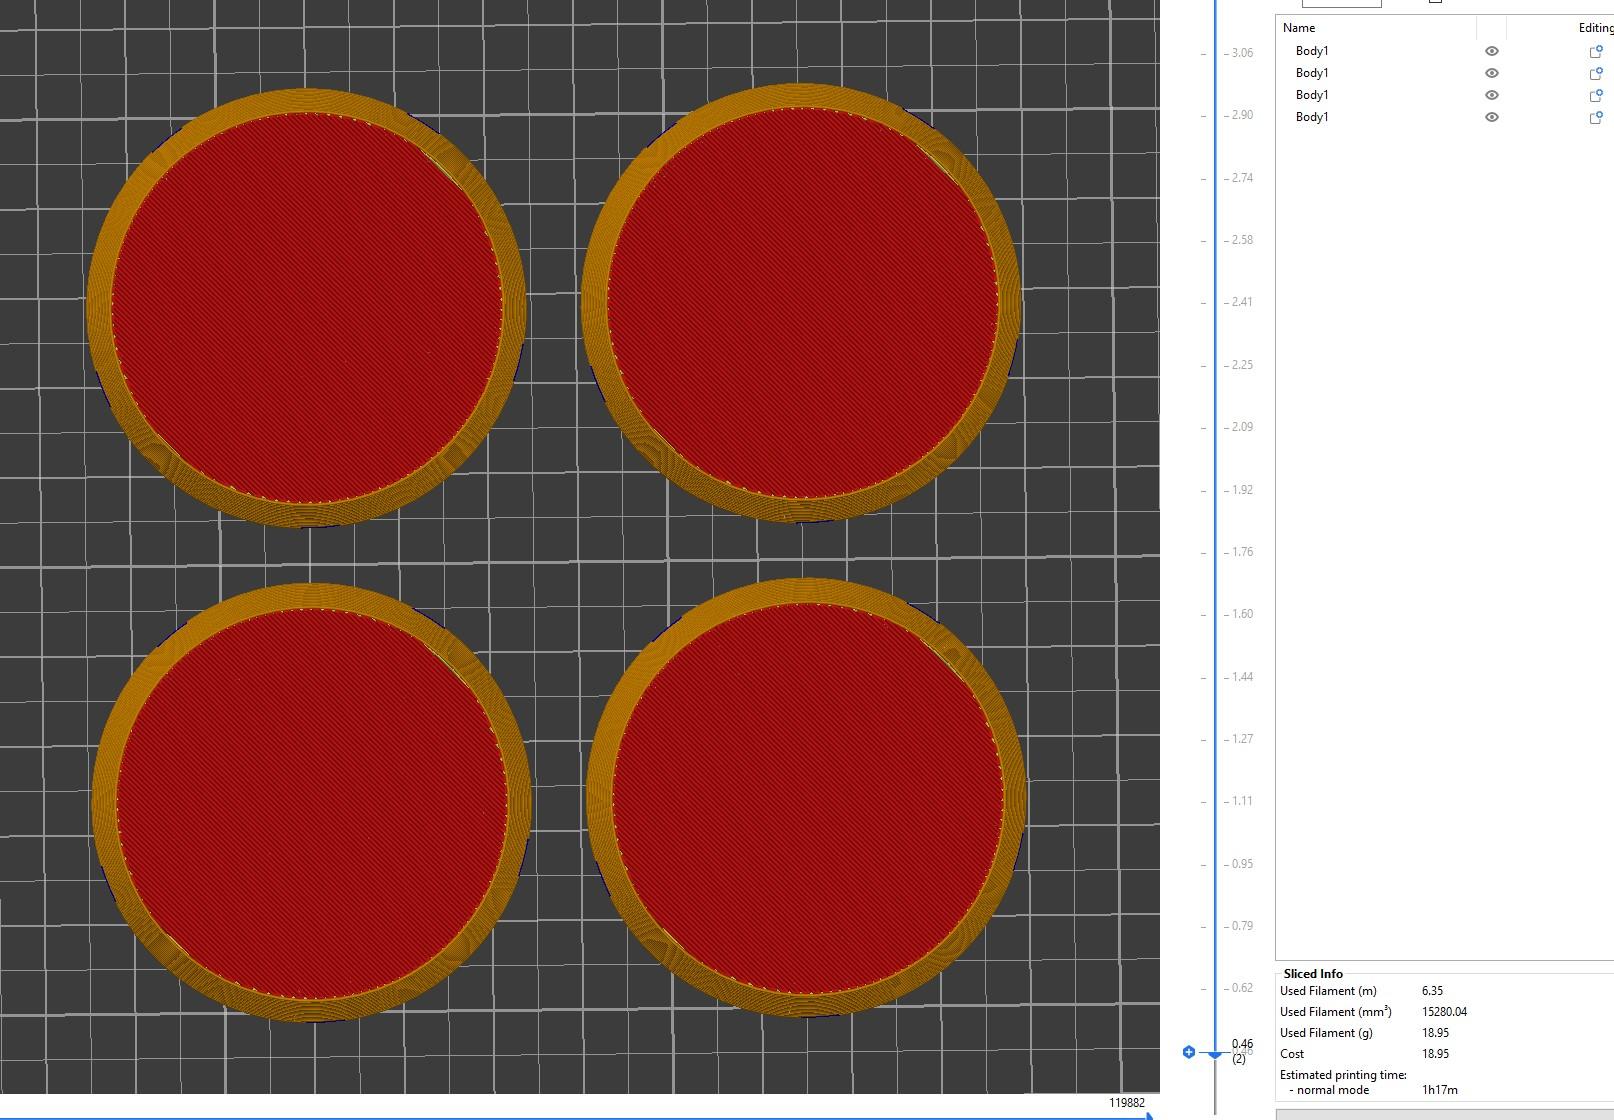Click the bottom-right red disc in preview
The height and width of the screenshot is (1120, 1614).
pos(808,797)
